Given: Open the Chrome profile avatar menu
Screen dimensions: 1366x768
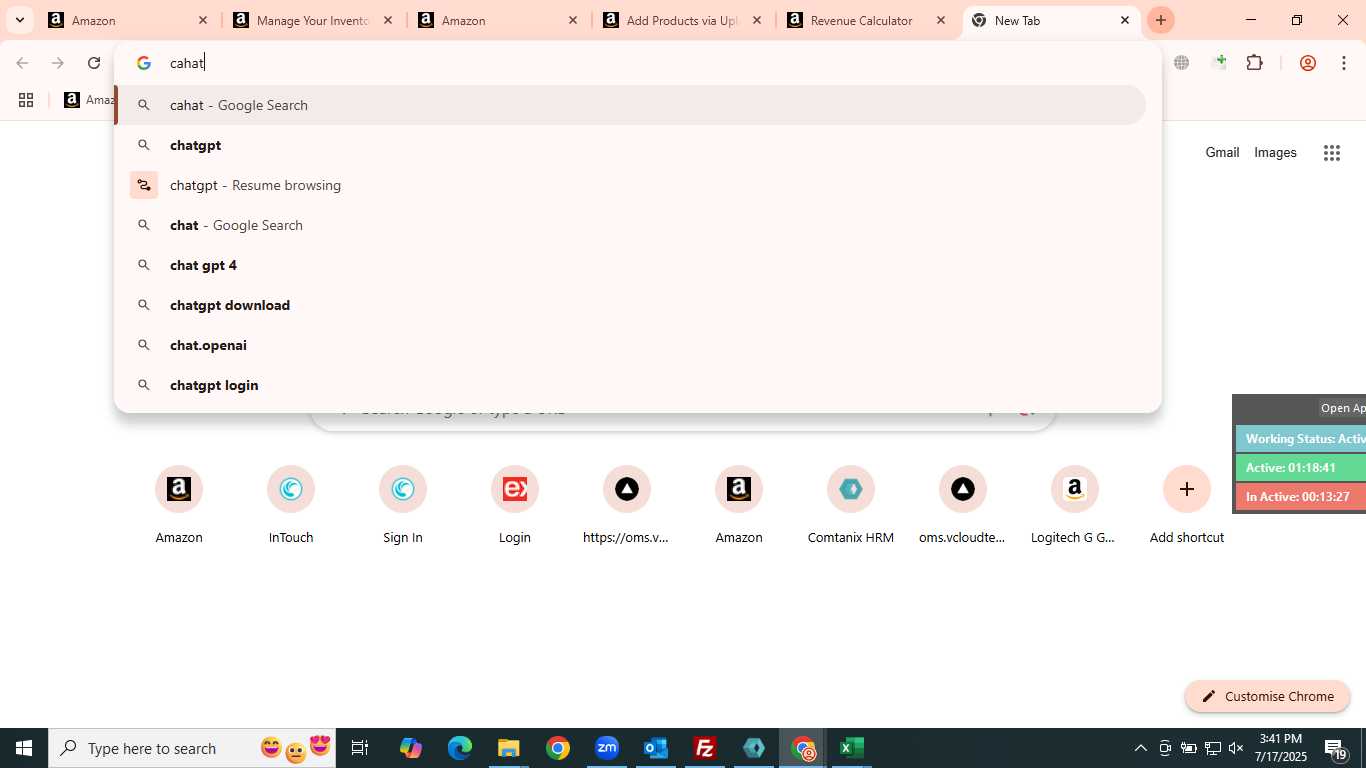Looking at the screenshot, I should pyautogui.click(x=1307, y=63).
